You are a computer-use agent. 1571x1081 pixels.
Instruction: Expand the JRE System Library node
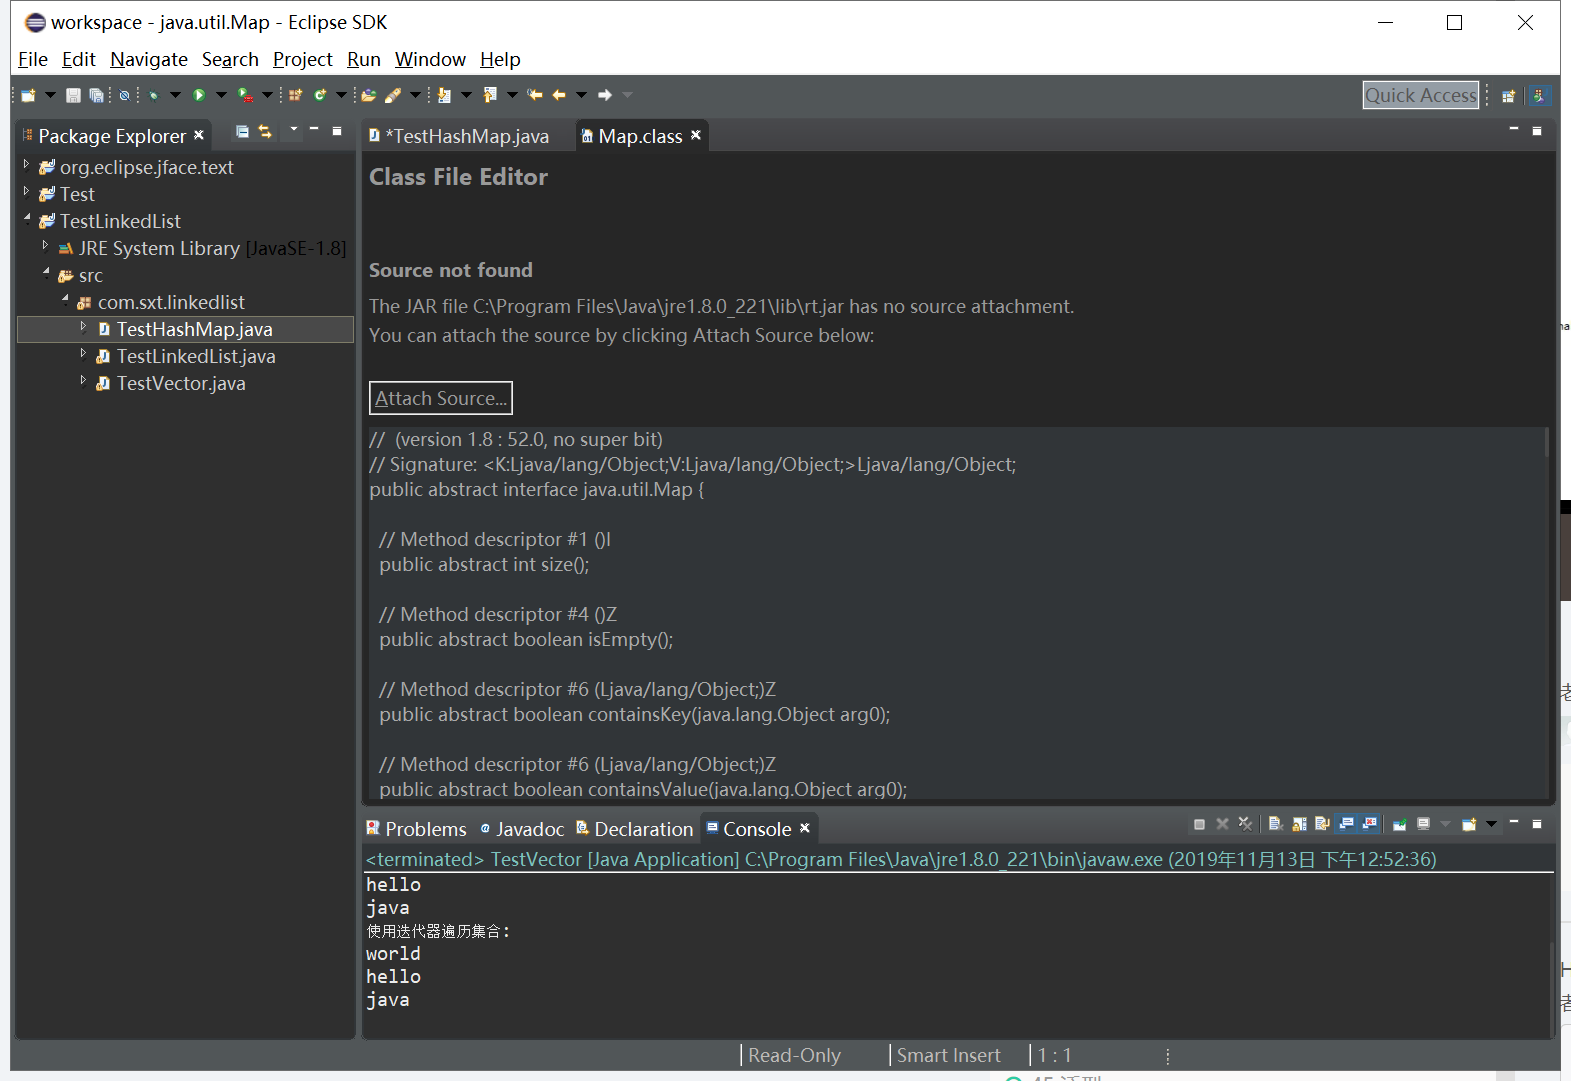click(x=45, y=245)
